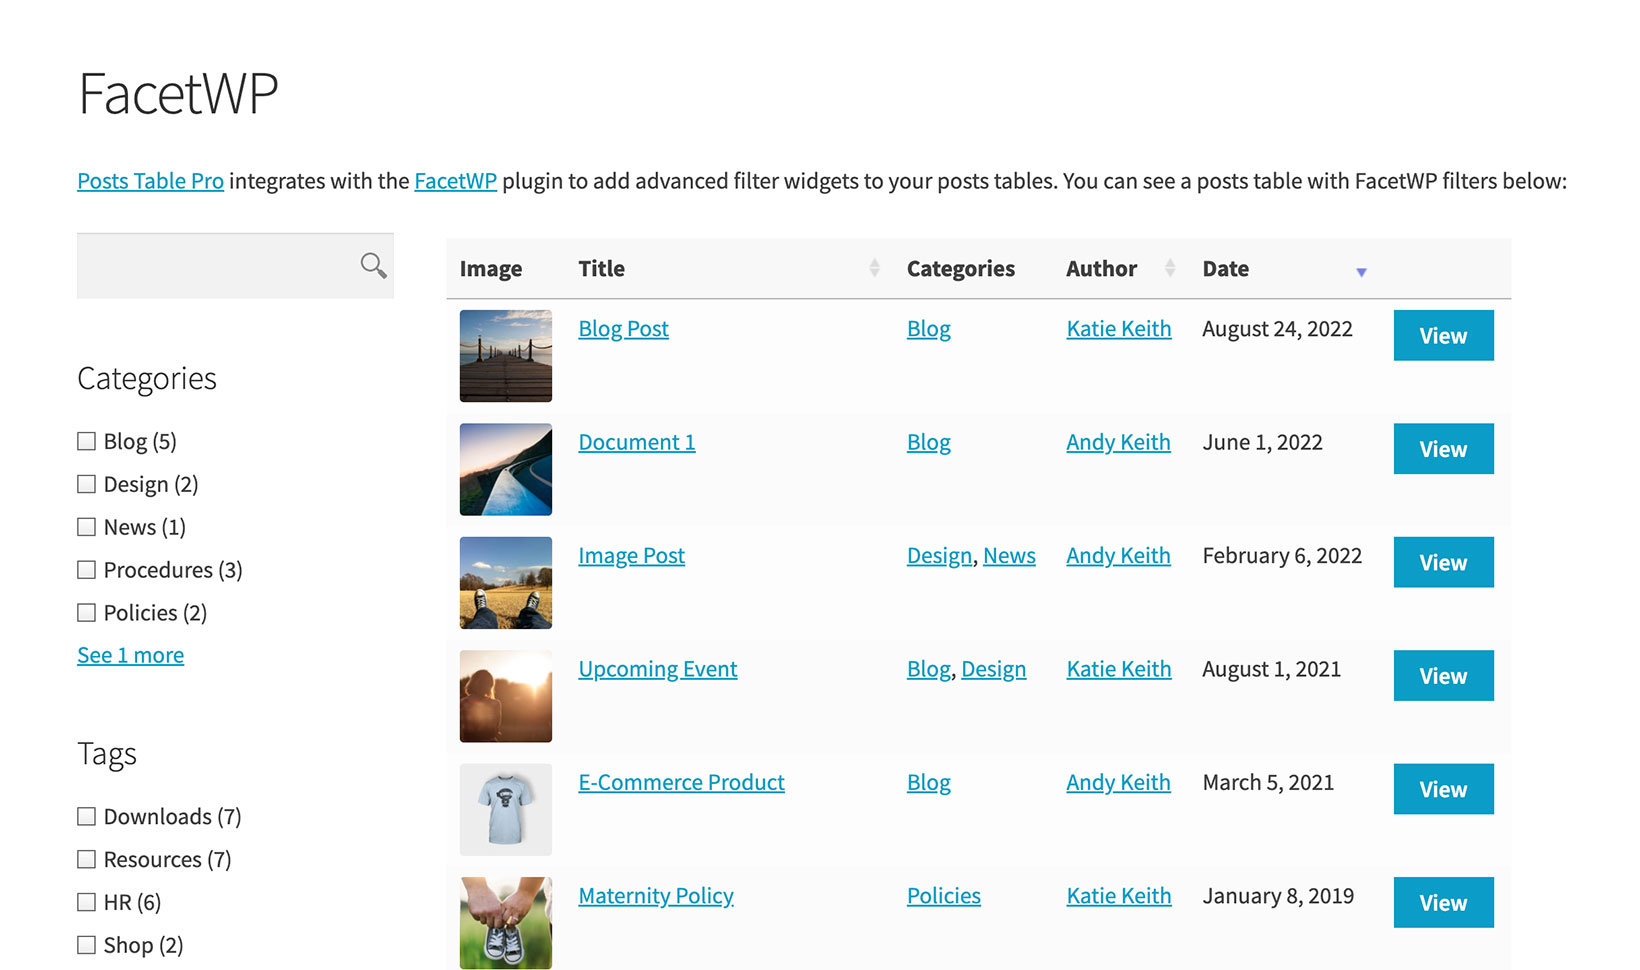Image resolution: width=1640 pixels, height=970 pixels.
Task: Sort the table by Title column
Action: [875, 268]
